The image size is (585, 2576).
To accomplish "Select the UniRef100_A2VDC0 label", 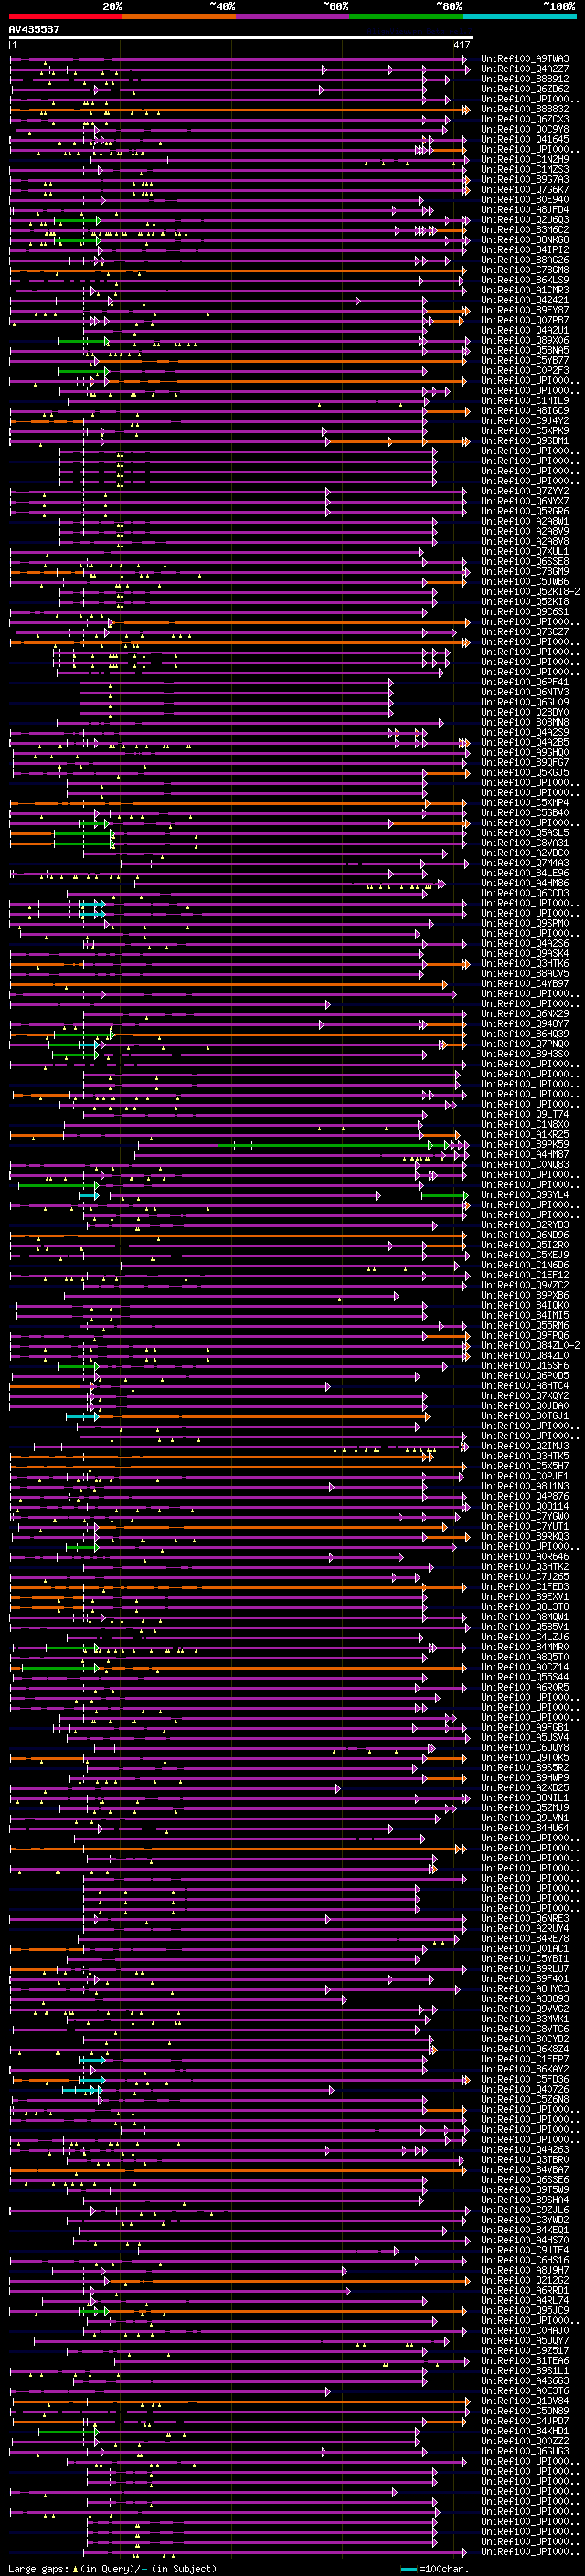I will (525, 853).
